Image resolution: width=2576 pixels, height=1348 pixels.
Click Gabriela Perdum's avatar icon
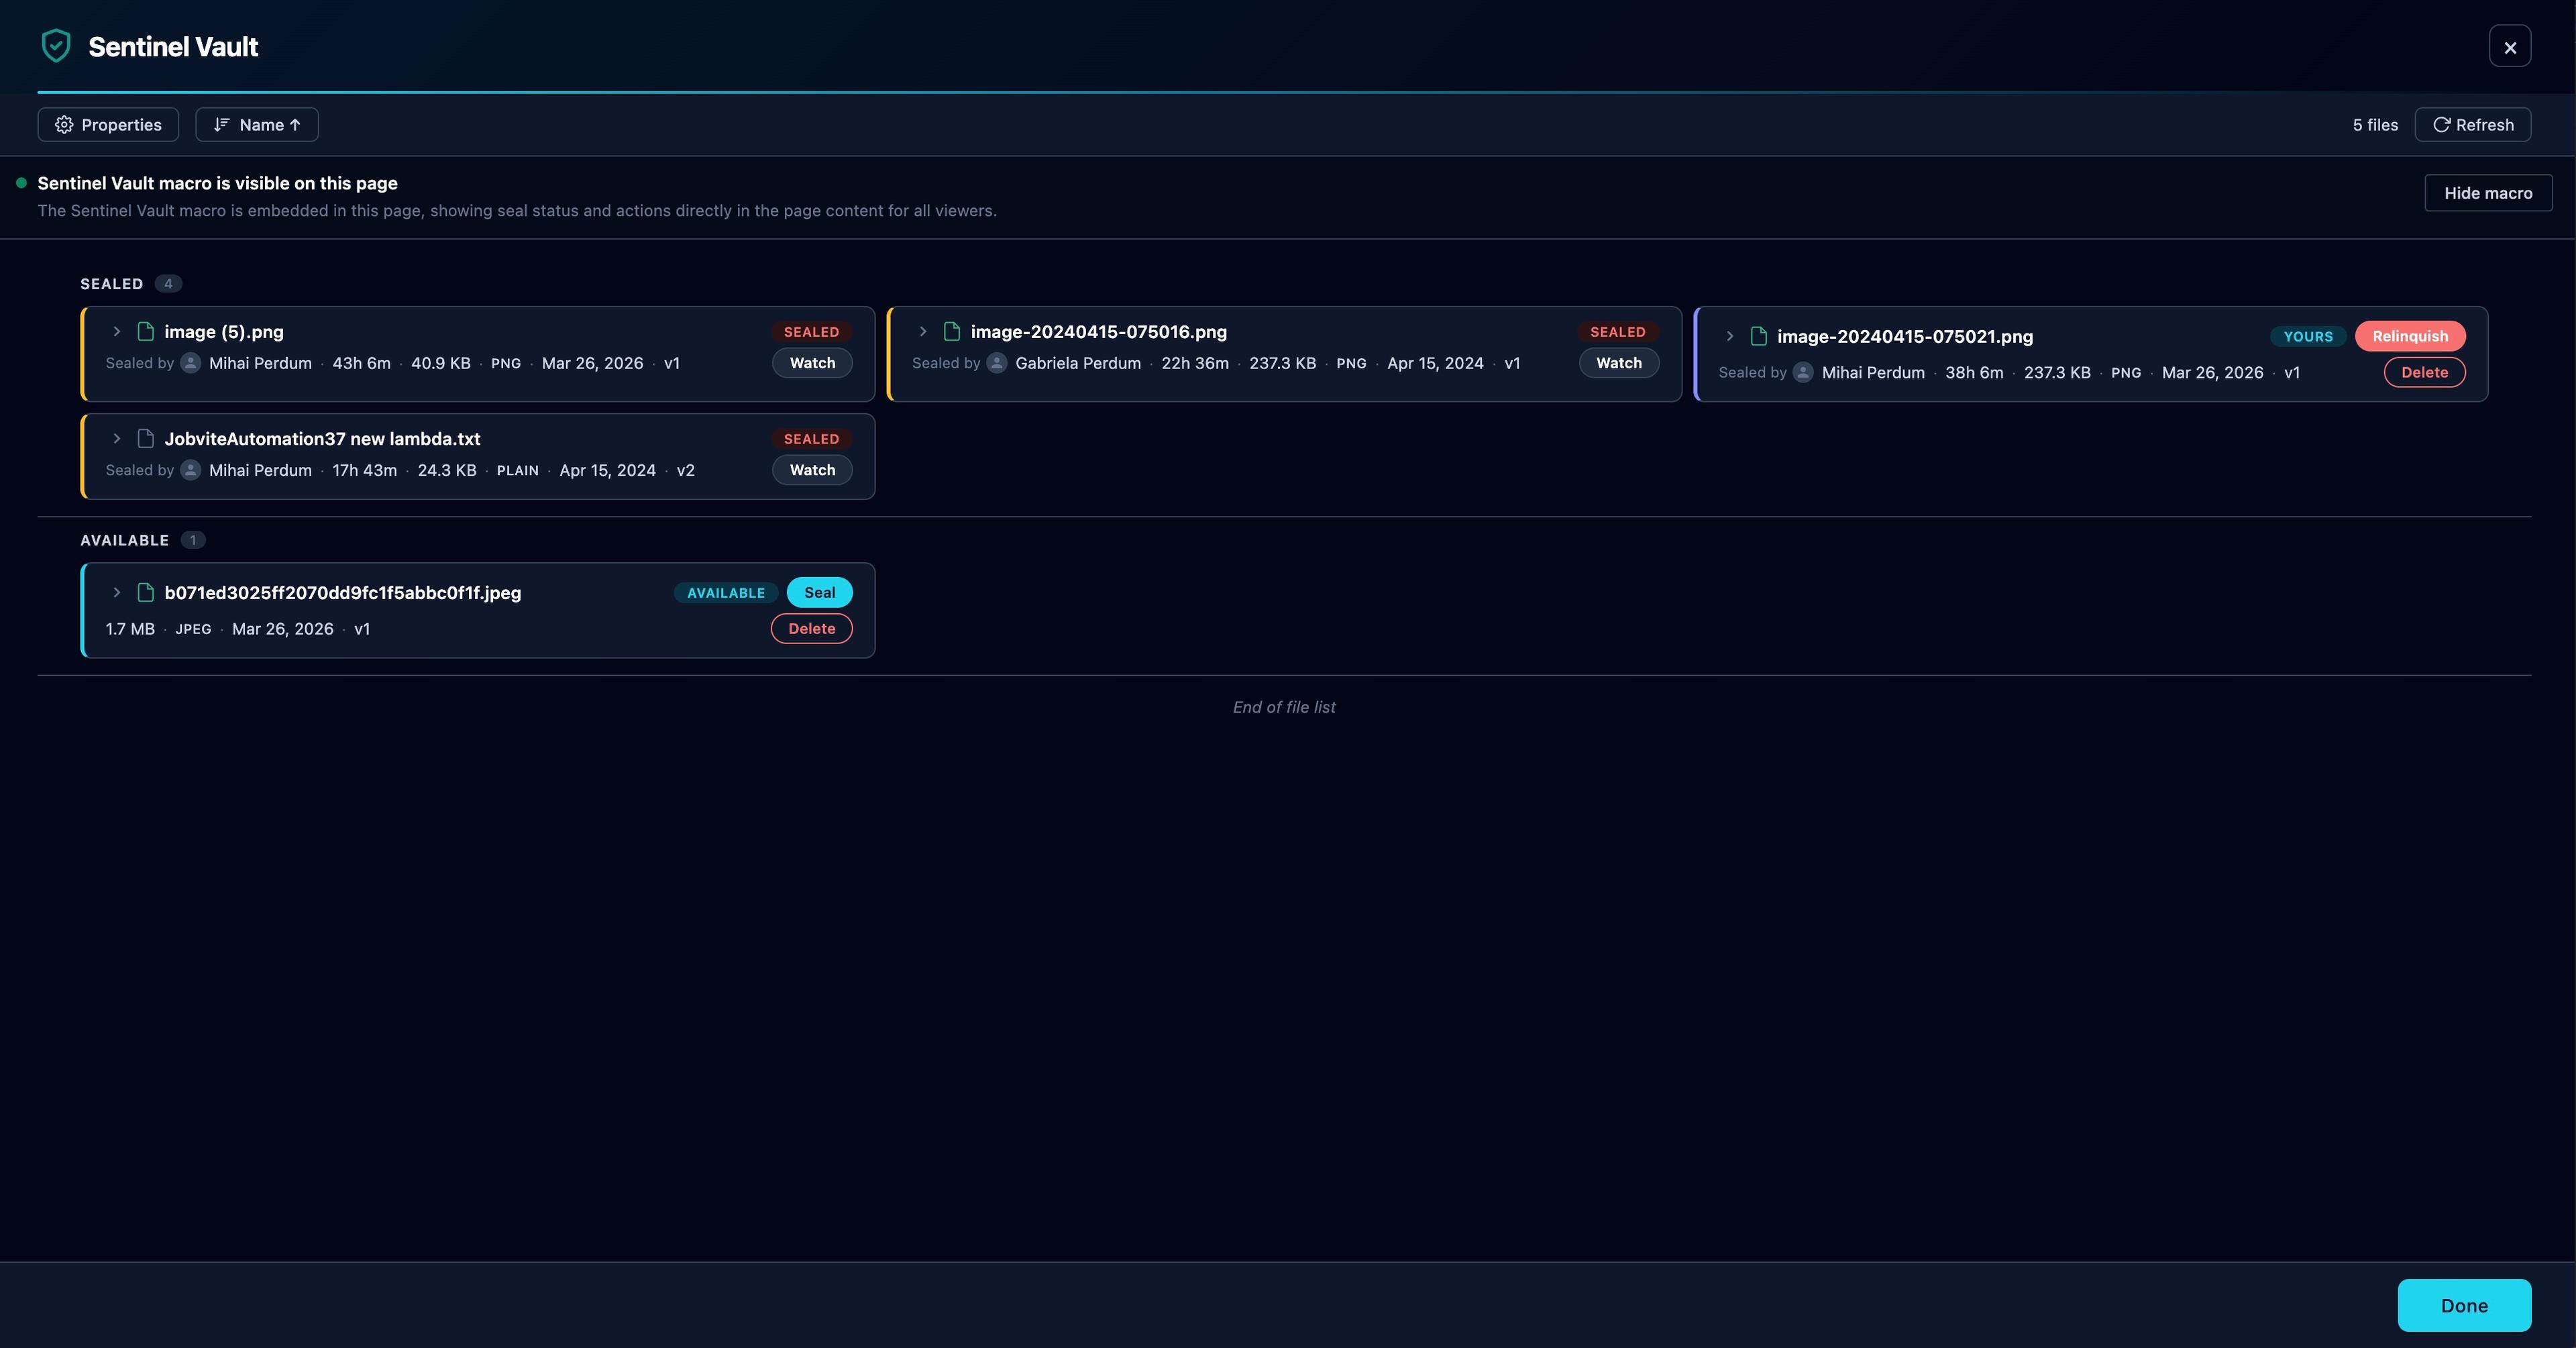coord(996,364)
